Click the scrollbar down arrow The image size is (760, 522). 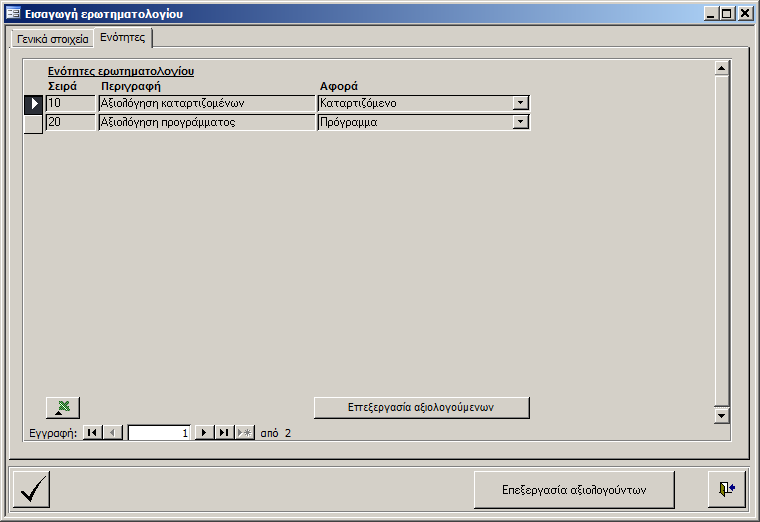720,415
